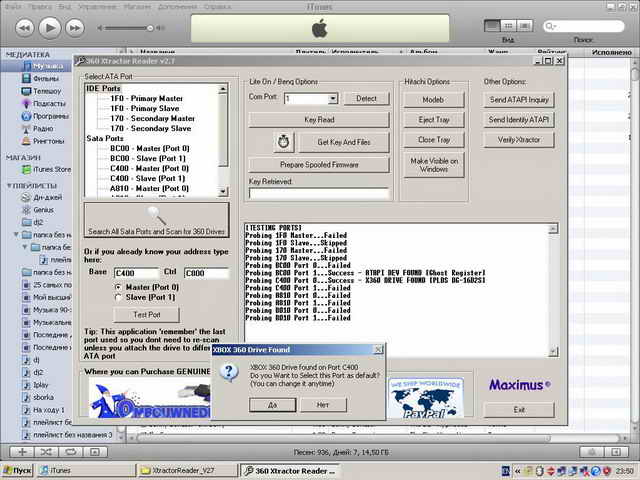
Task: Open Программы in iTunes sidebar
Action: [45, 116]
